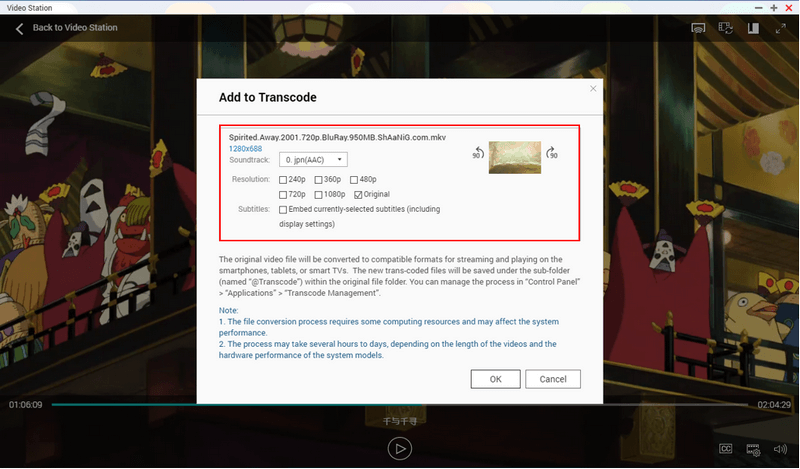Image resolution: width=800 pixels, height=469 pixels.
Task: Click the 1280x688 resolution text
Action: (245, 149)
